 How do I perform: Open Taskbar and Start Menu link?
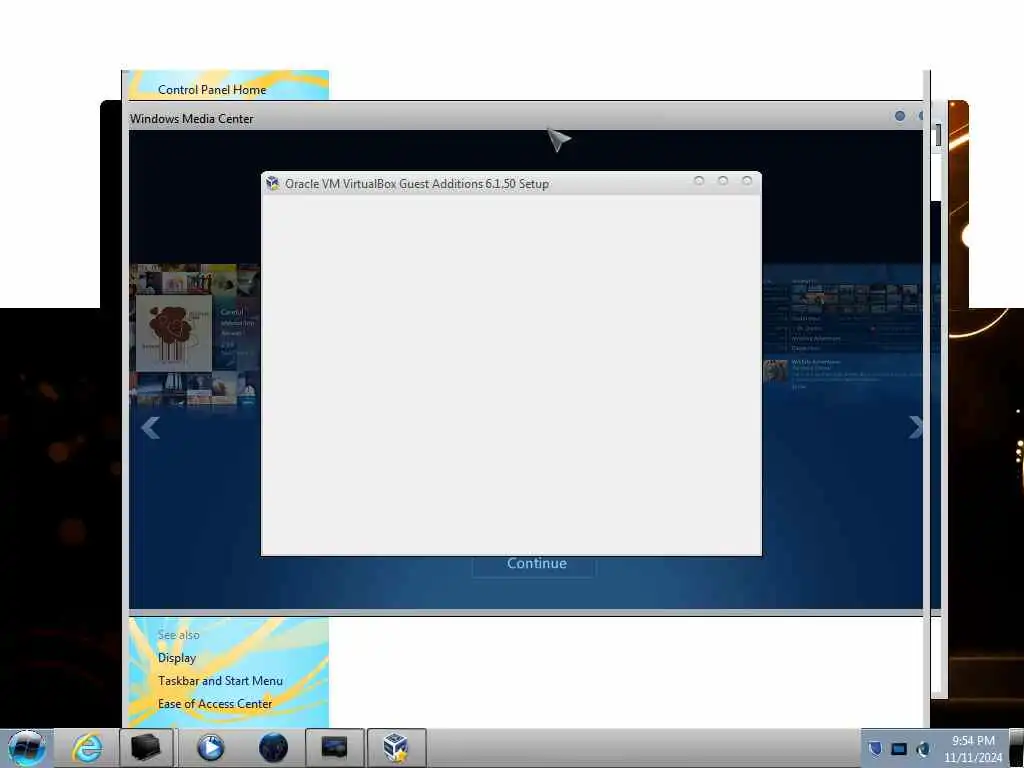[x=221, y=680]
